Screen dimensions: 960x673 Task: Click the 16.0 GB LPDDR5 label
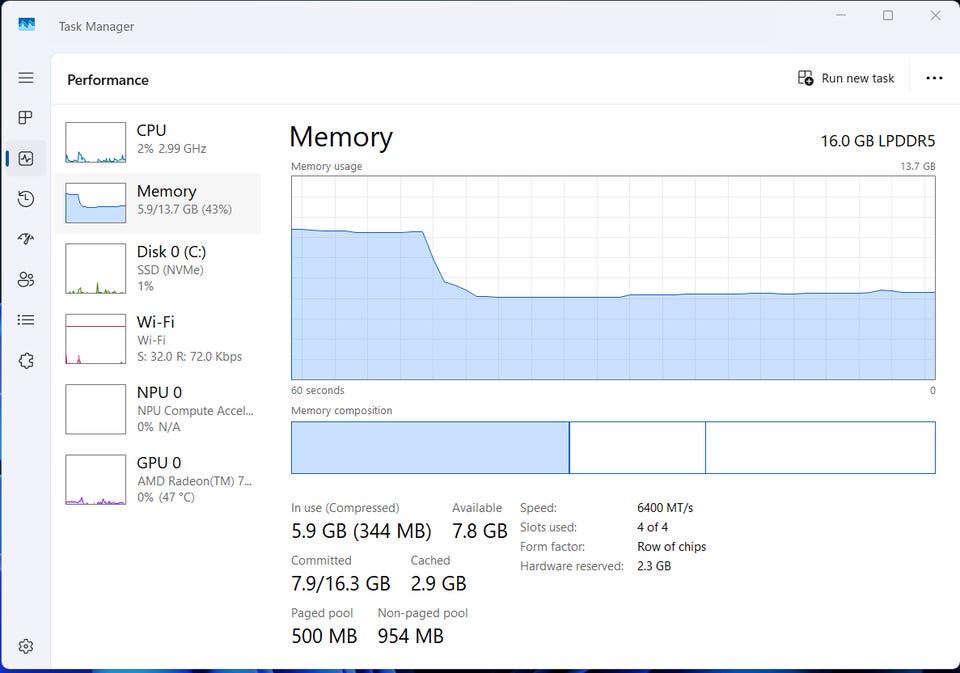point(877,141)
